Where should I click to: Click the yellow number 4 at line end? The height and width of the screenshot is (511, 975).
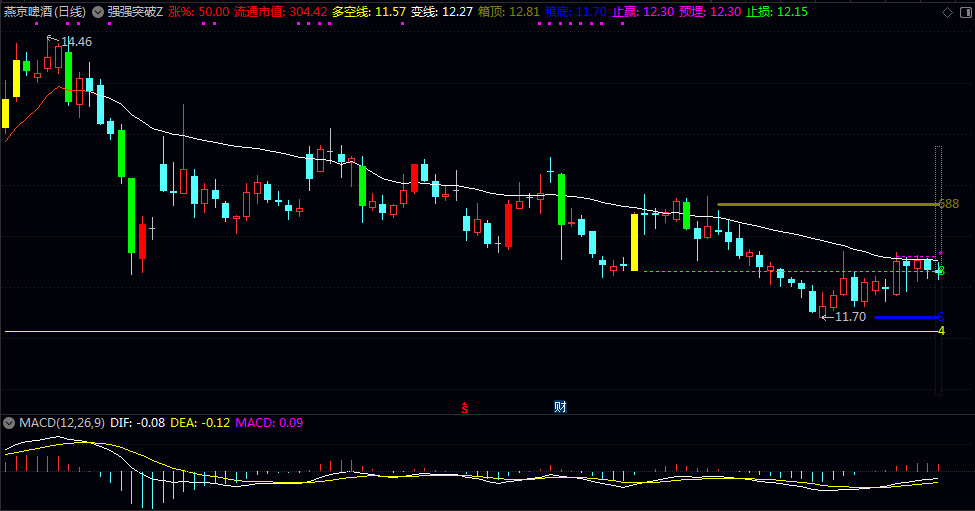point(941,331)
